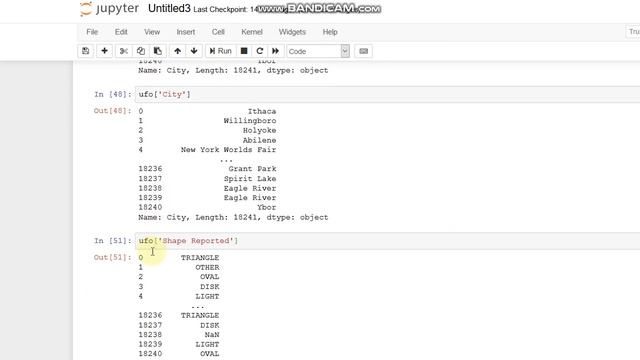Screen dimensions: 640x360
Task: Rename notebook by clicking Untitled3 title
Action: [169, 9]
